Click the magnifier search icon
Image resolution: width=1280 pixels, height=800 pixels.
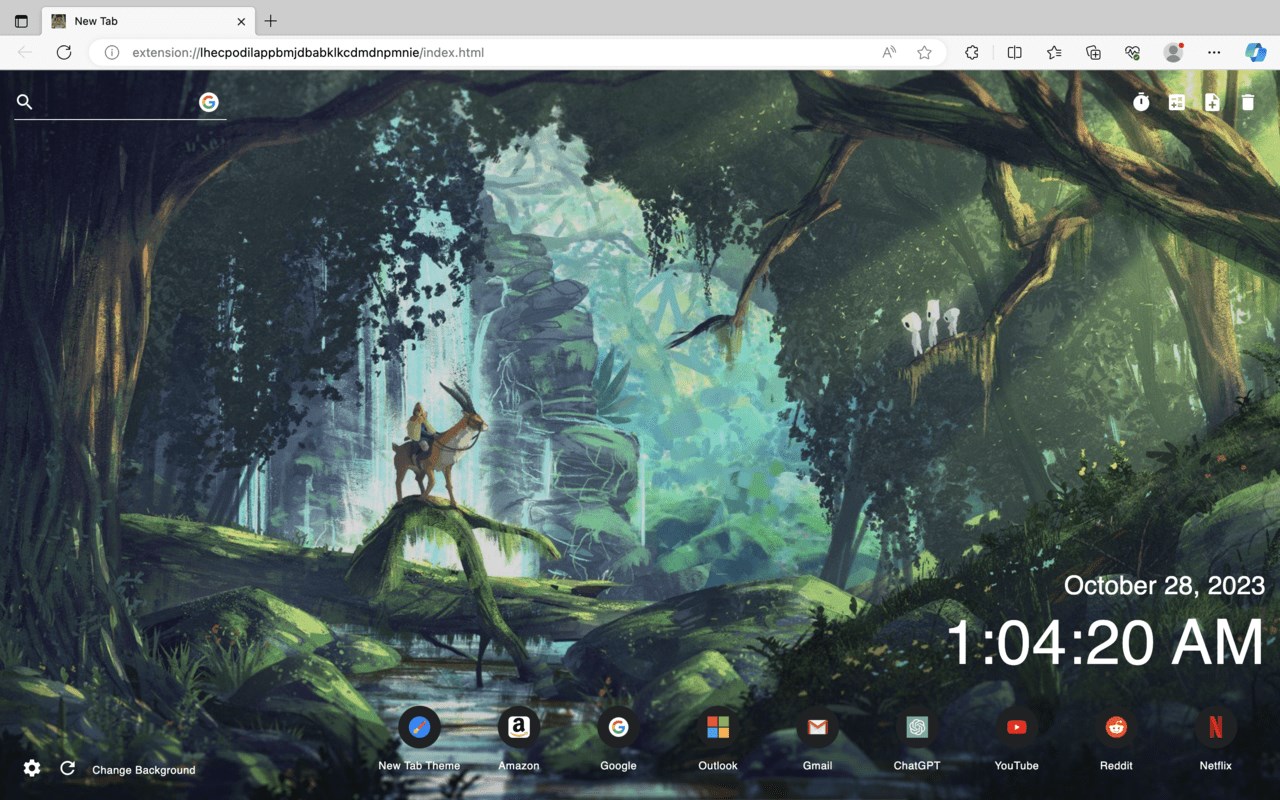(x=25, y=102)
